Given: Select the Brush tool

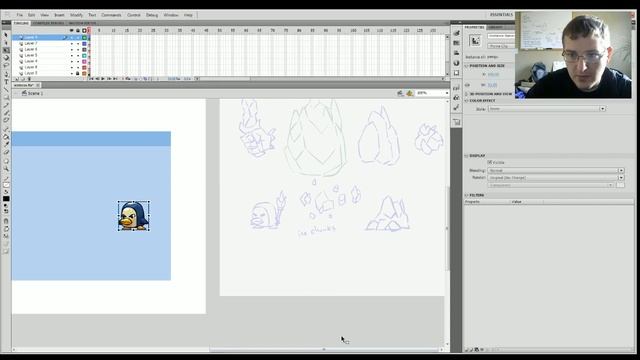Looking at the screenshot, I should point(6,112).
